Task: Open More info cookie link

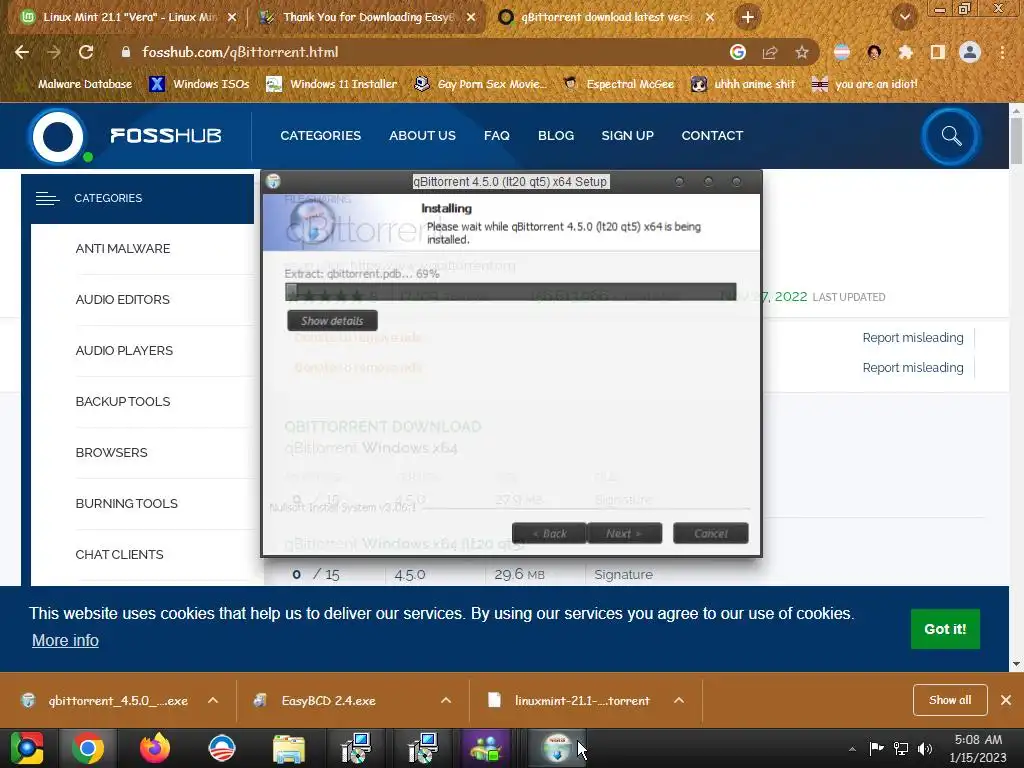Action: pos(65,641)
